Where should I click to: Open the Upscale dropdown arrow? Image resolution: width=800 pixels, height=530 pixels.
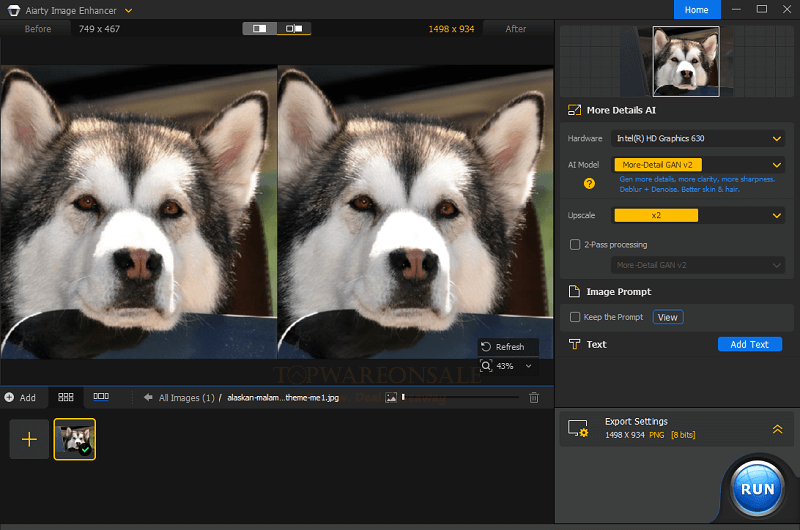point(777,215)
